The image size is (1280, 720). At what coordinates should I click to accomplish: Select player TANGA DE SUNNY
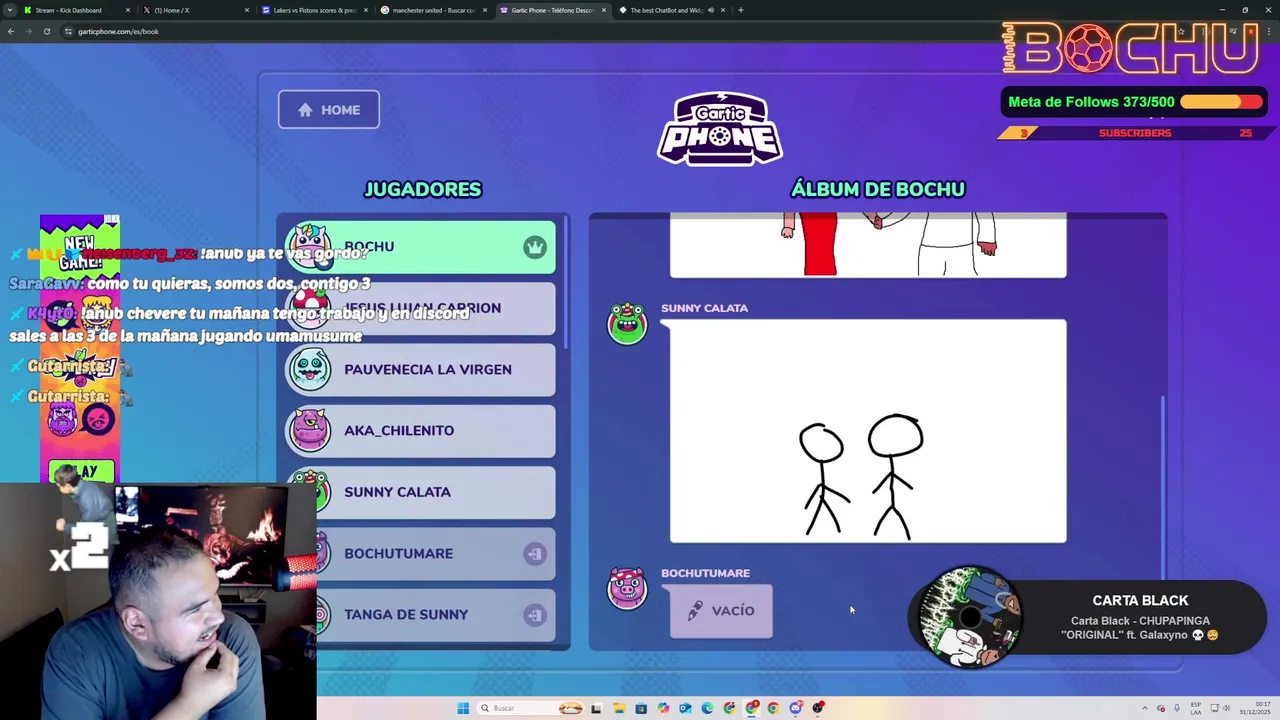420,614
